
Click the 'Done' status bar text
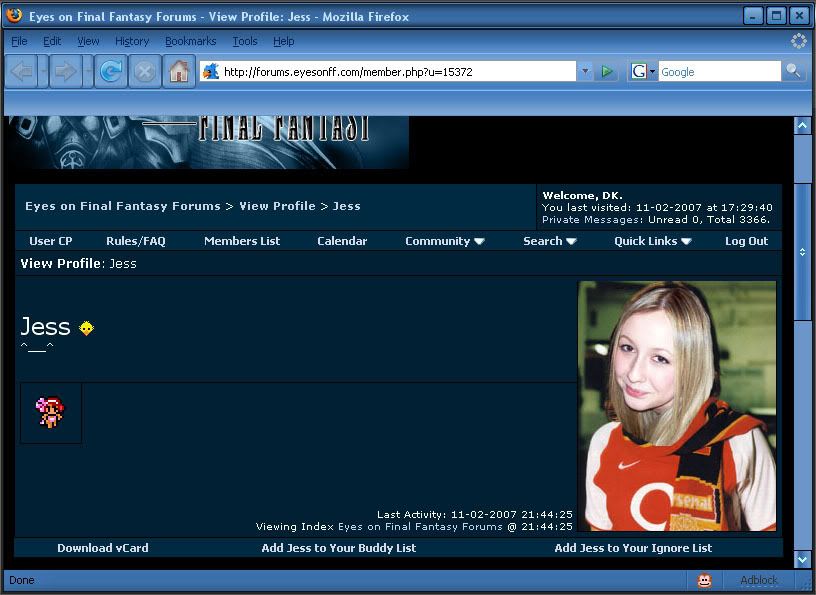pyautogui.click(x=22, y=580)
